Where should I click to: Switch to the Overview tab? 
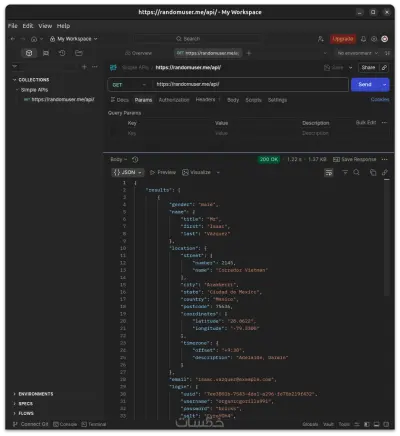[138, 53]
